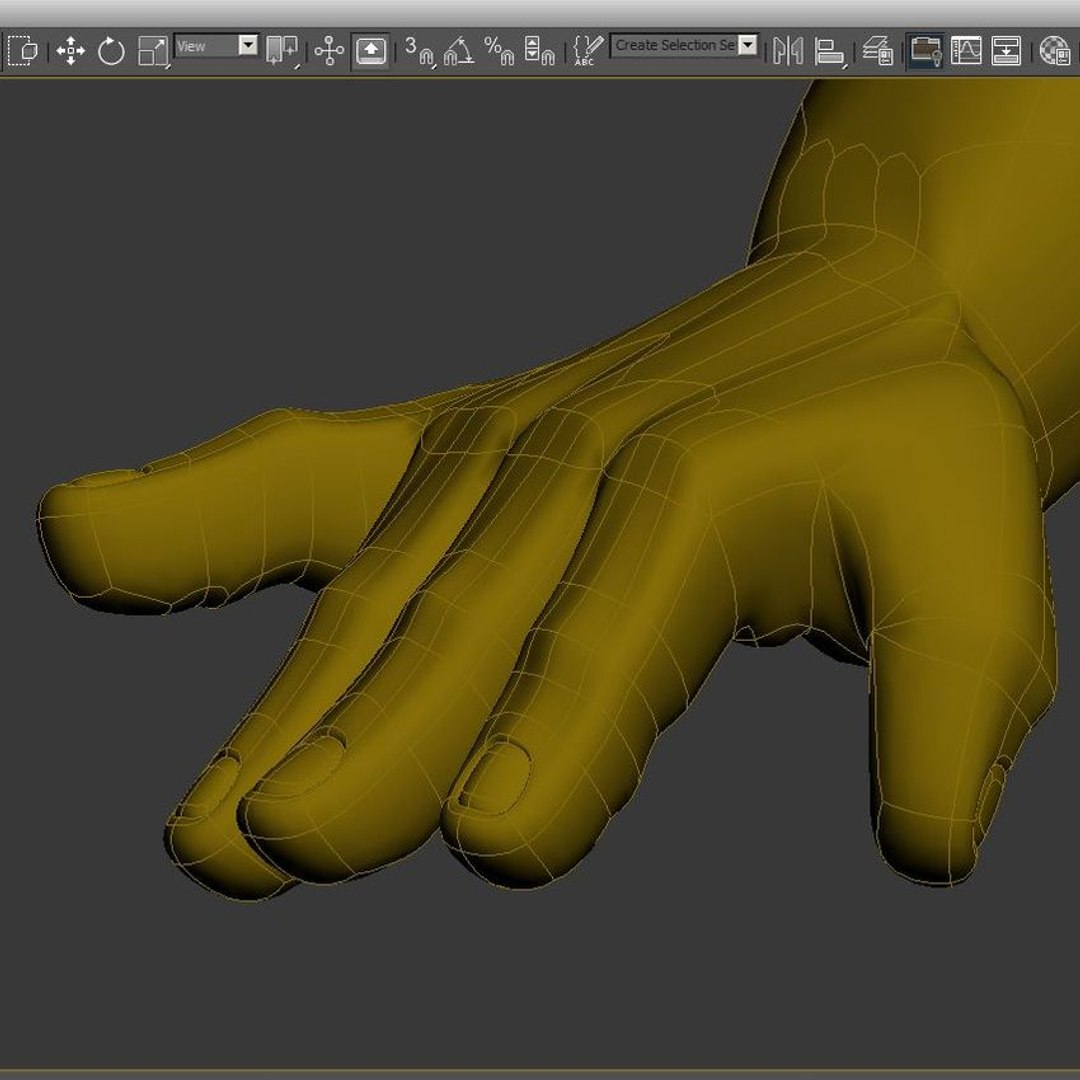Open the Schematic View
This screenshot has height=1080, width=1080.
click(x=1006, y=51)
